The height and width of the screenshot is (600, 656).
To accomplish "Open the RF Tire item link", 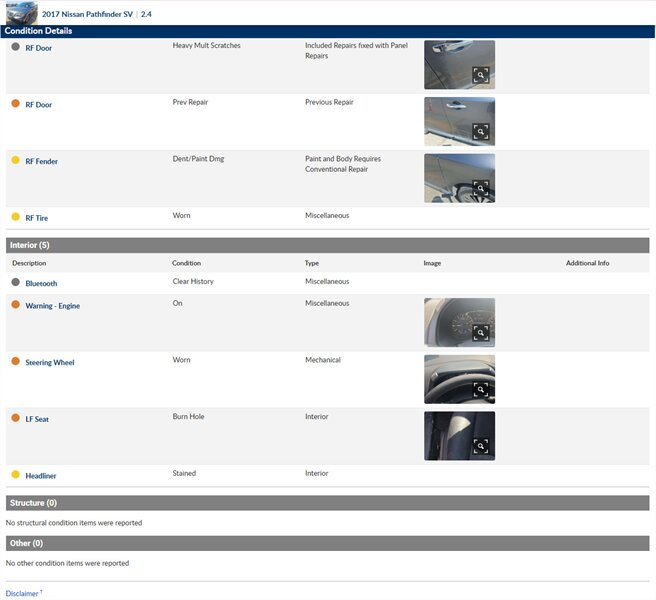I will [x=37, y=218].
